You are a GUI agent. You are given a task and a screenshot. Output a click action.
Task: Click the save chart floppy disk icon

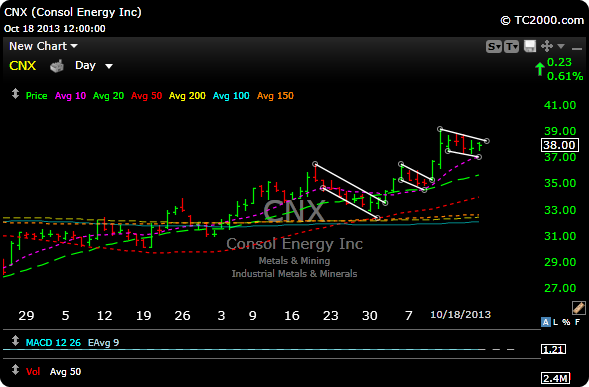(530, 46)
